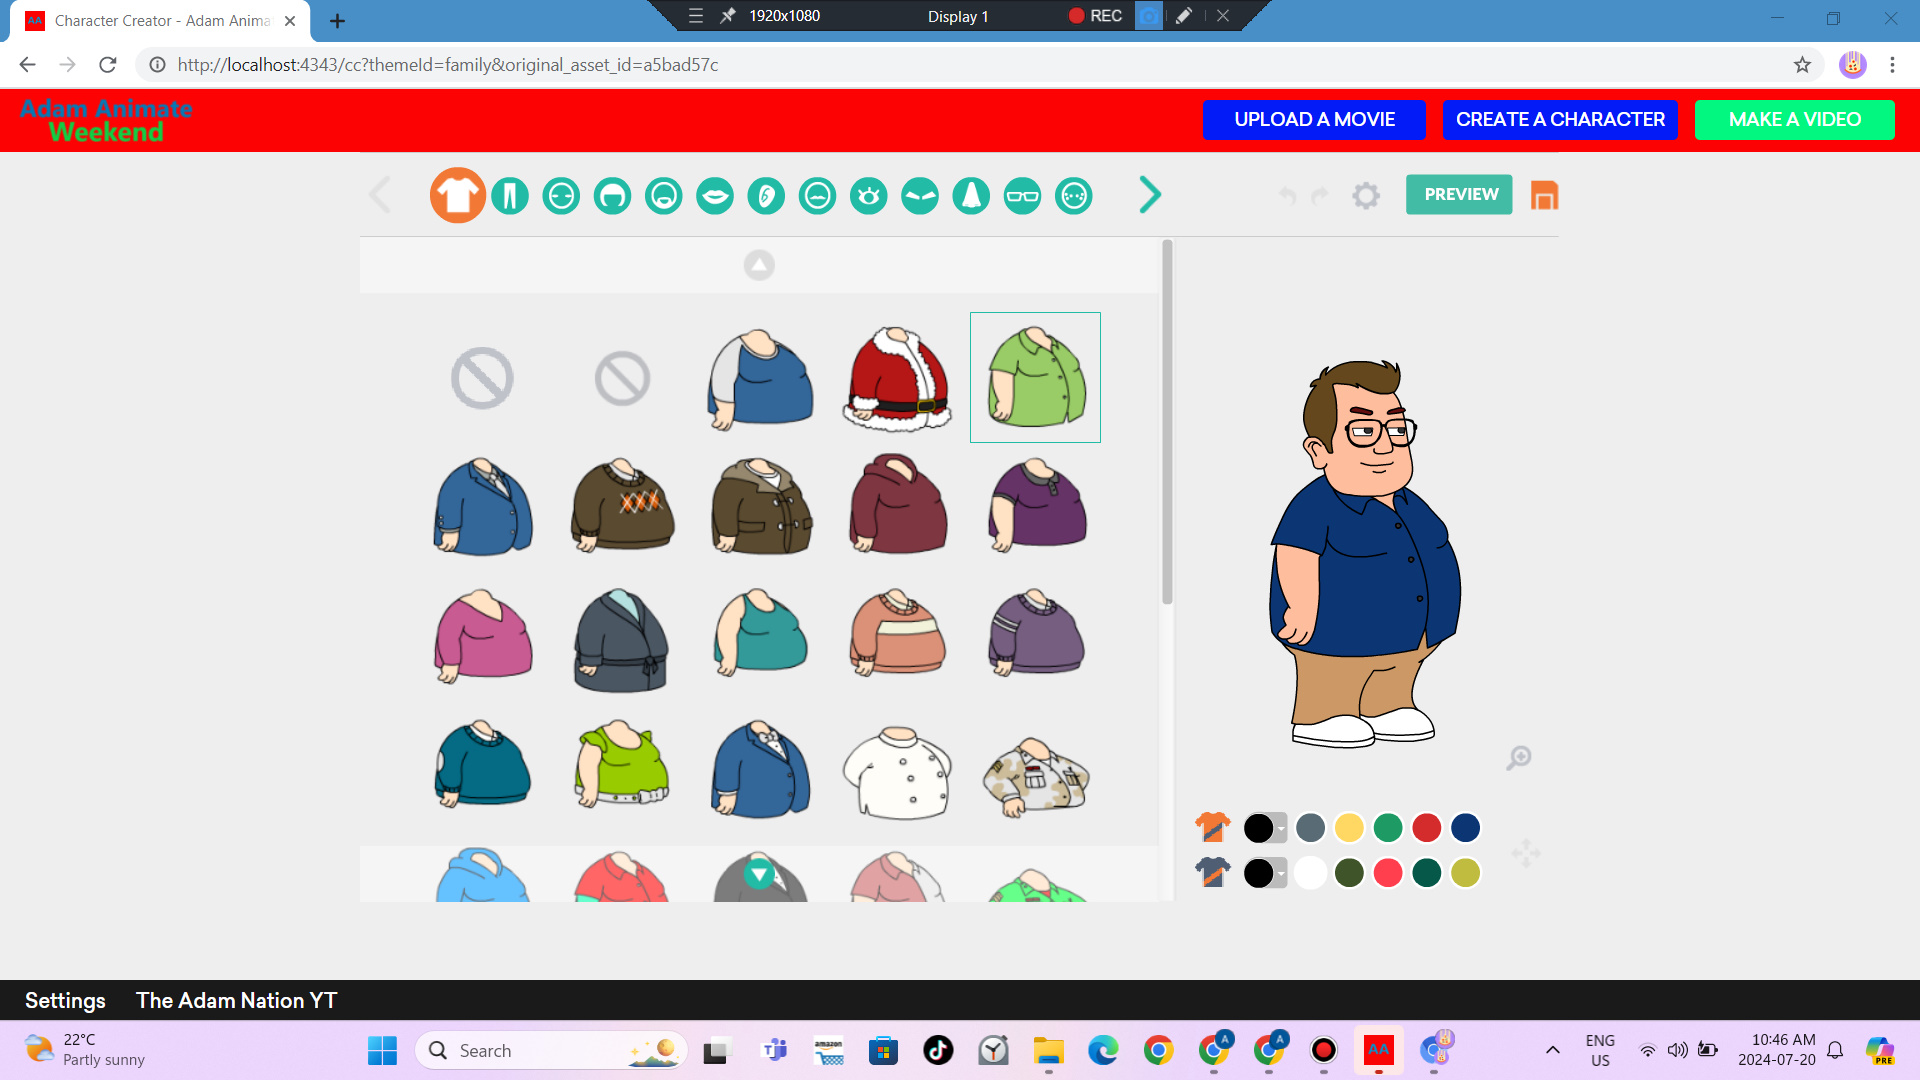Click CREATE A CHARACTER button

click(x=1560, y=120)
